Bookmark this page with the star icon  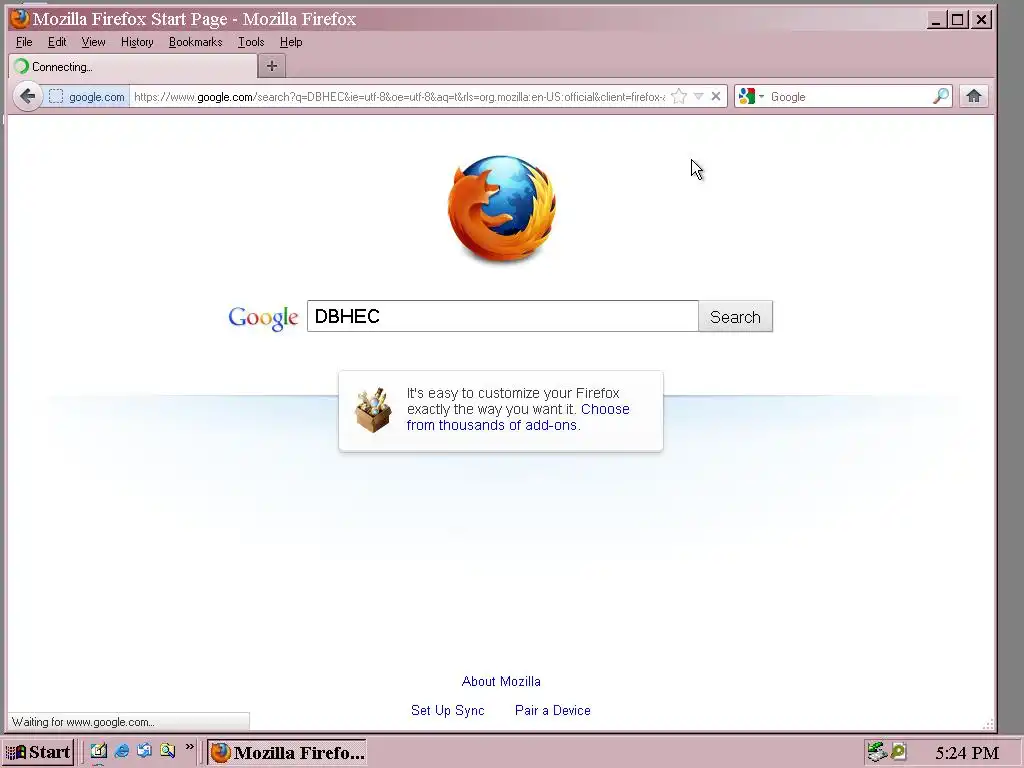pyautogui.click(x=679, y=97)
